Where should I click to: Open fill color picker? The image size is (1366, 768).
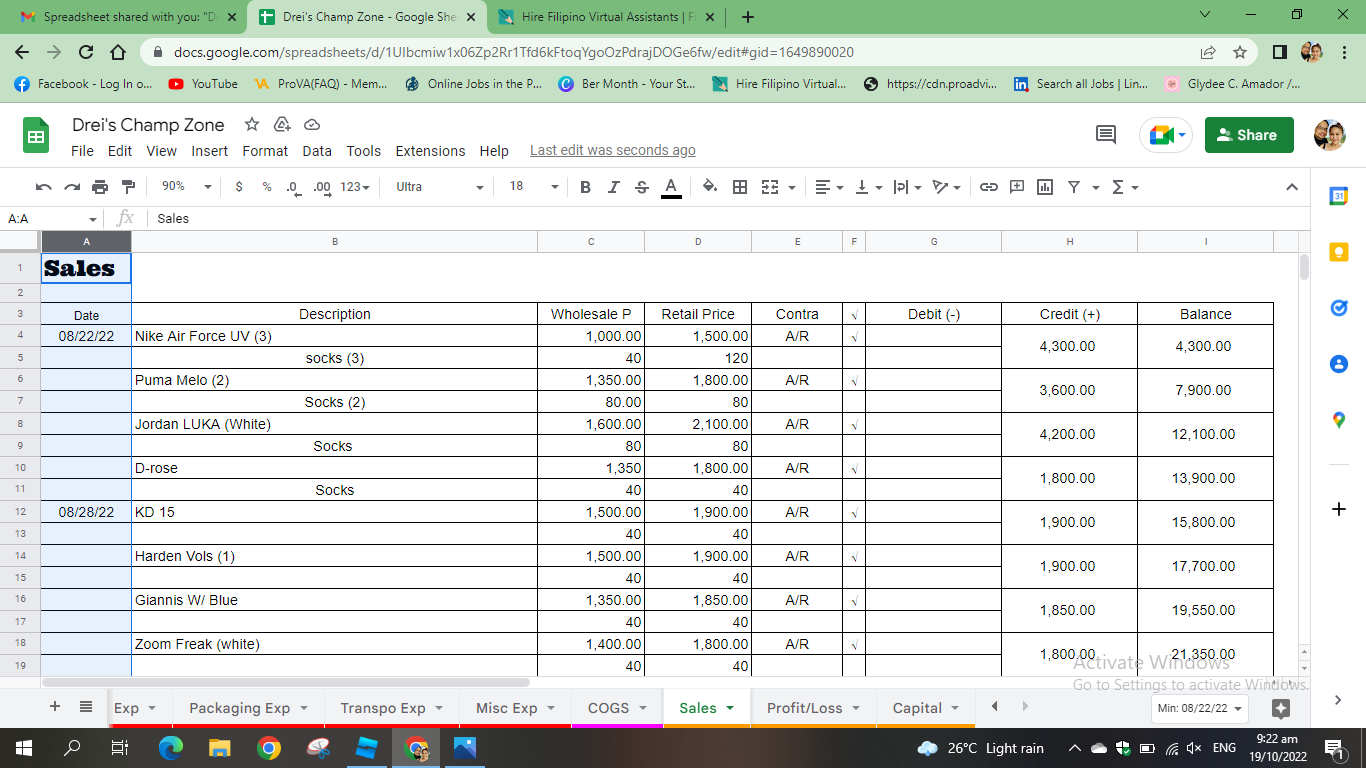[x=710, y=187]
